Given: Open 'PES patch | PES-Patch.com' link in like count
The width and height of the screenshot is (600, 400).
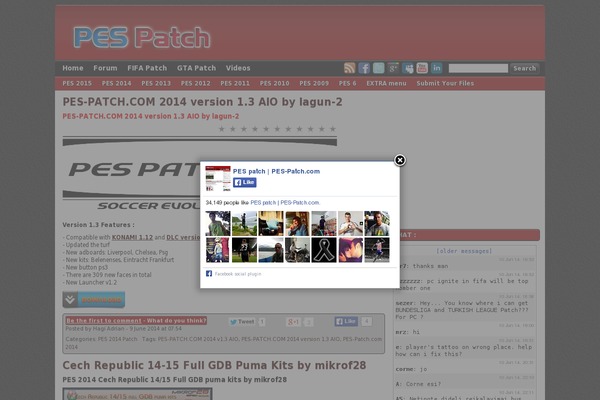Looking at the screenshot, I should tap(285, 202).
